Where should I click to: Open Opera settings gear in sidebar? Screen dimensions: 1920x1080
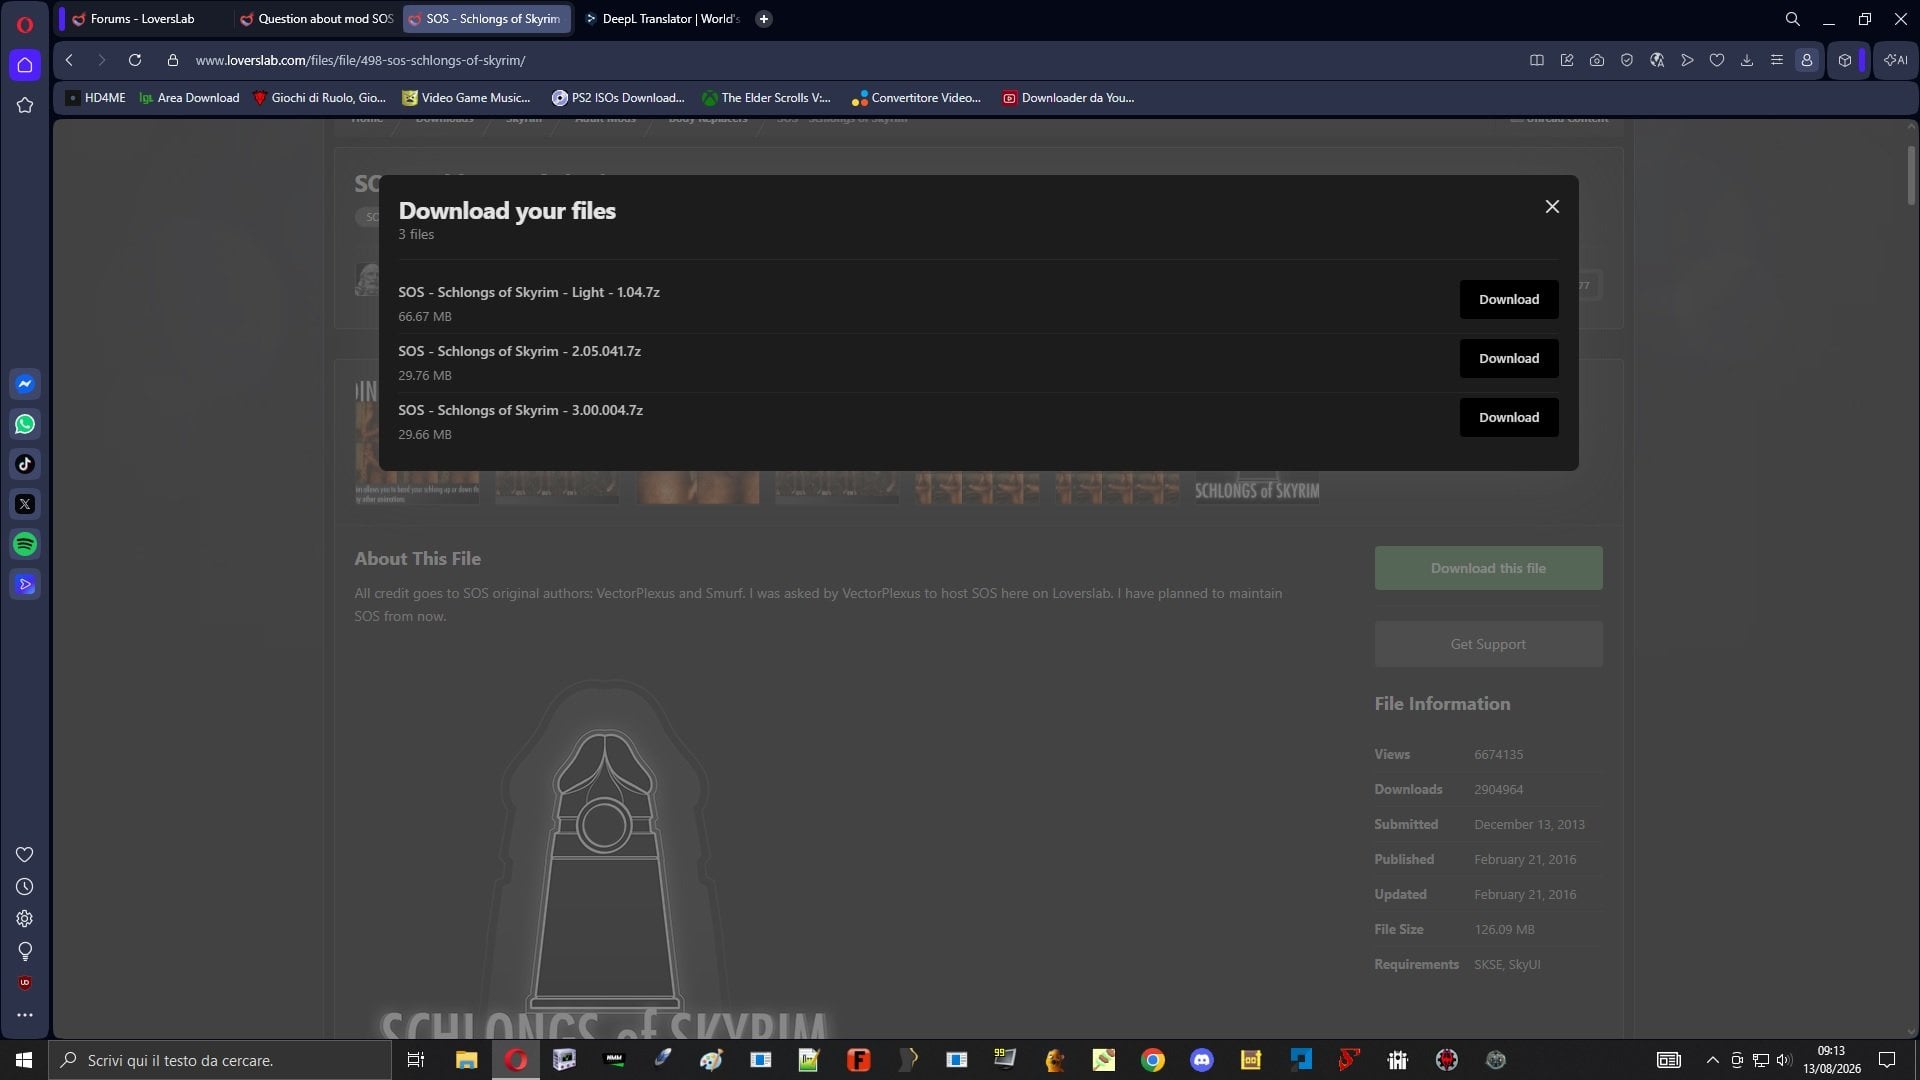coord(25,919)
